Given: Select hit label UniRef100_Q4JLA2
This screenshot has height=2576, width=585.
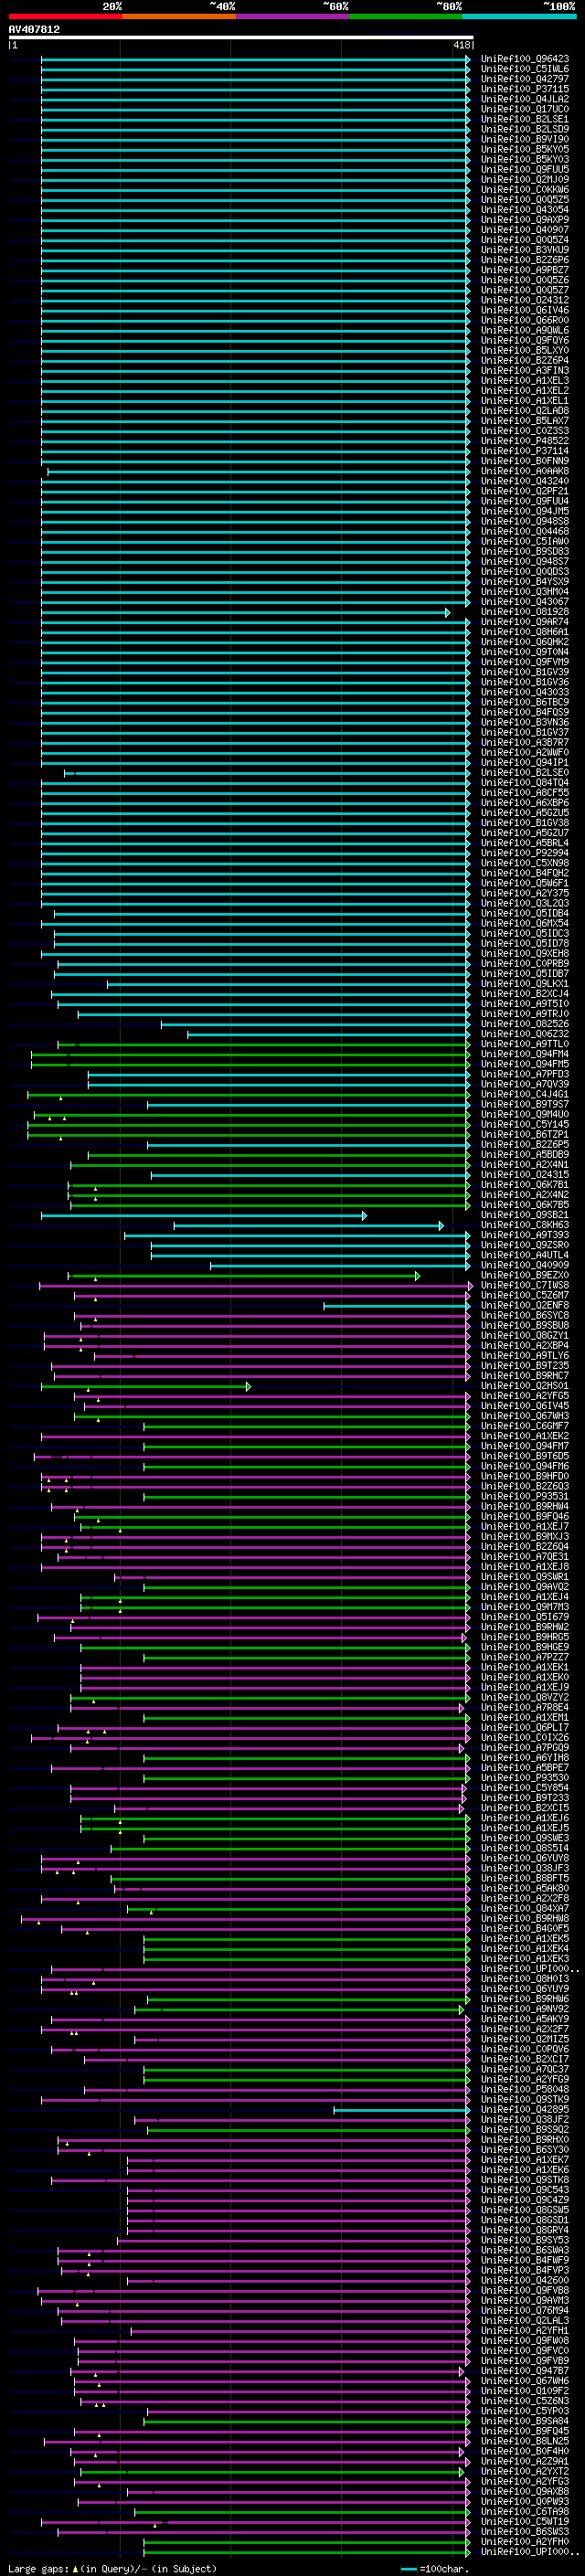Looking at the screenshot, I should (525, 99).
